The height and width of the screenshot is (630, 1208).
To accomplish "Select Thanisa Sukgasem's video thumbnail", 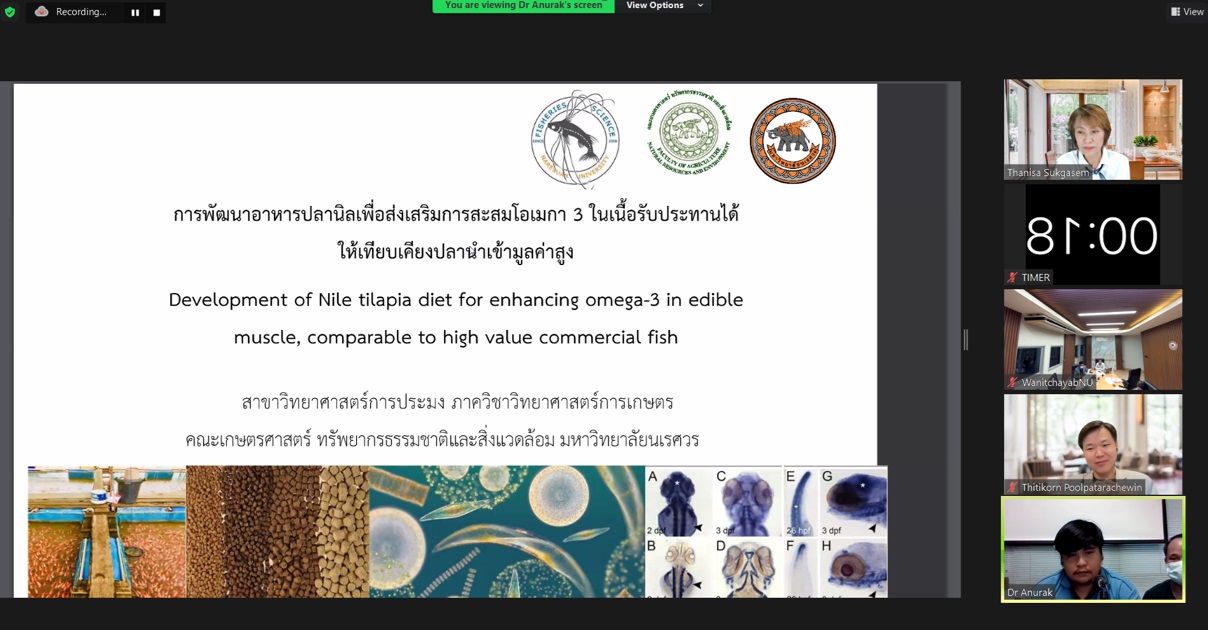I will pos(1093,130).
